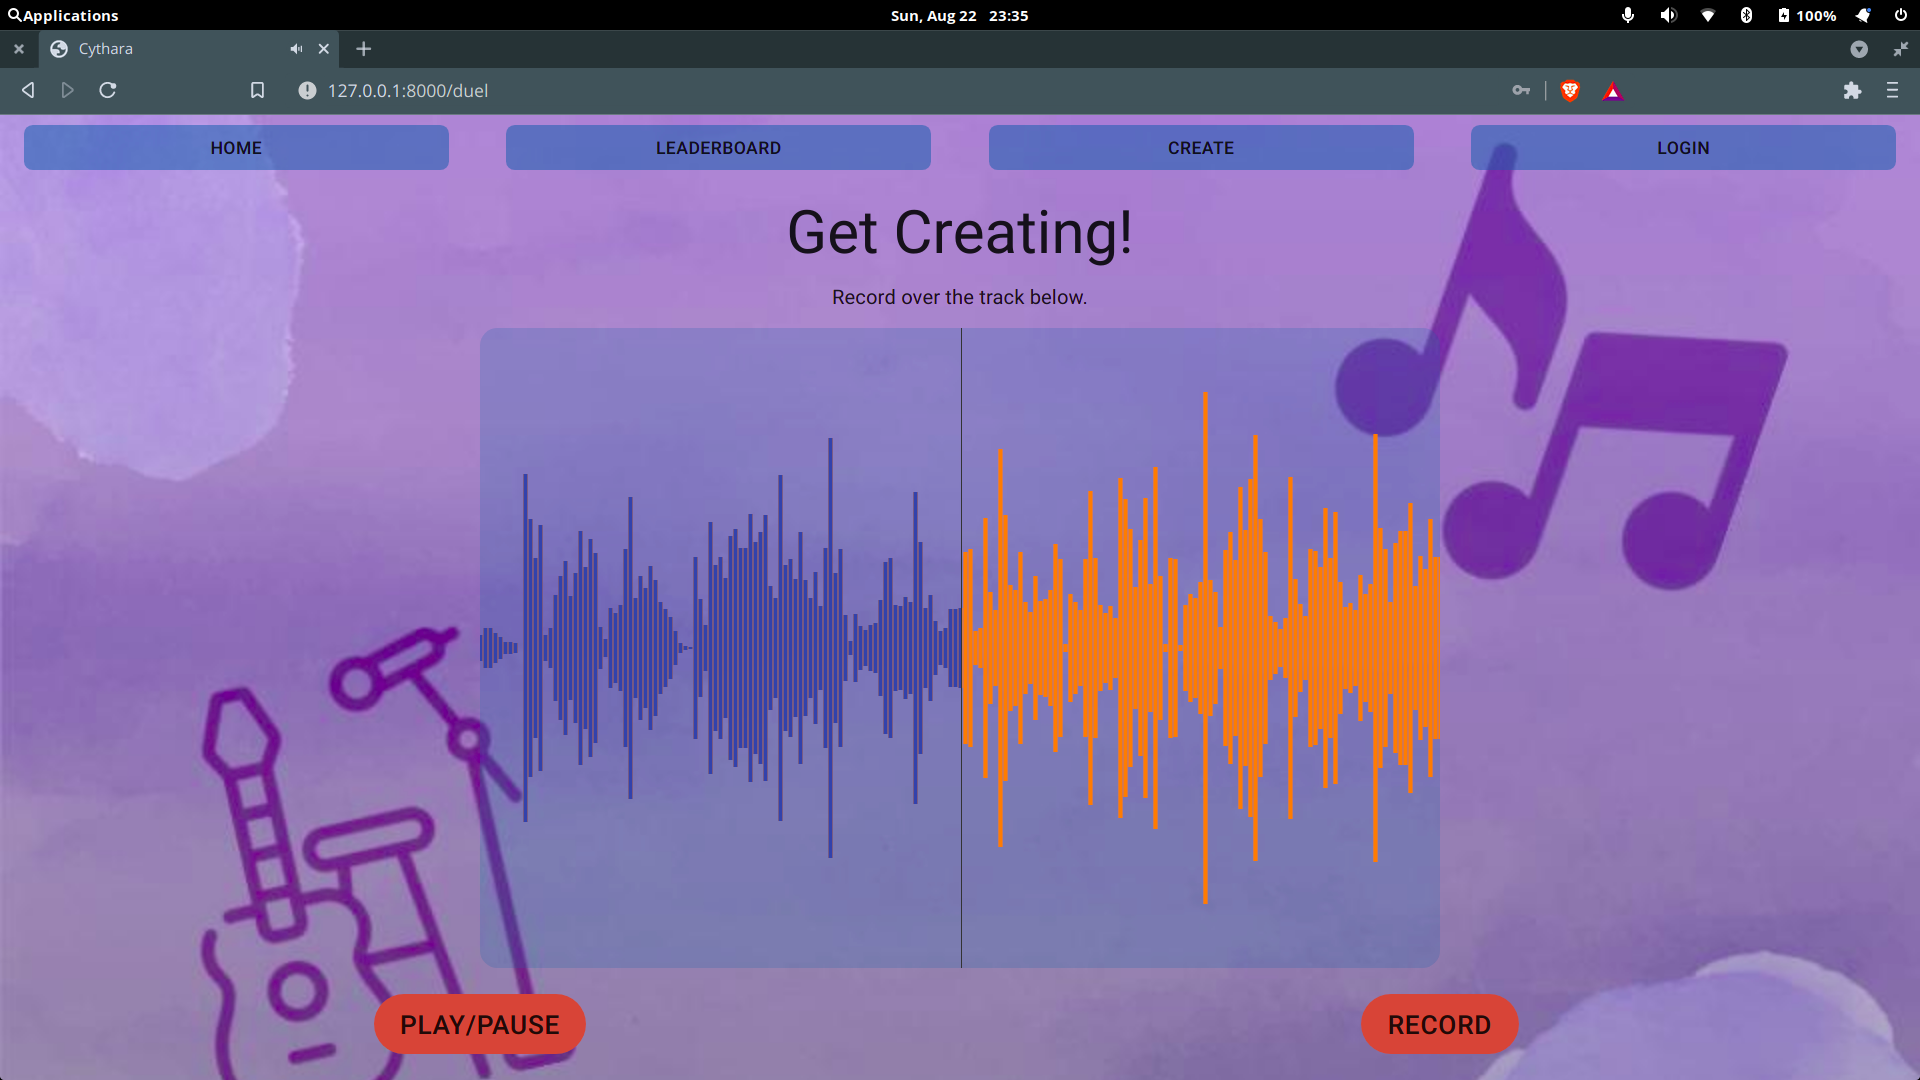
Task: Click the back navigation arrow
Action: 28,90
